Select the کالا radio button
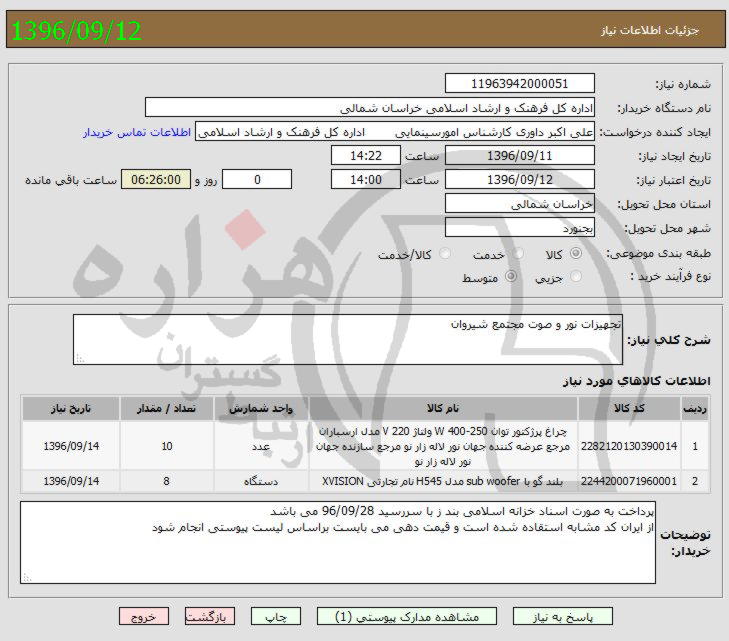 576,253
